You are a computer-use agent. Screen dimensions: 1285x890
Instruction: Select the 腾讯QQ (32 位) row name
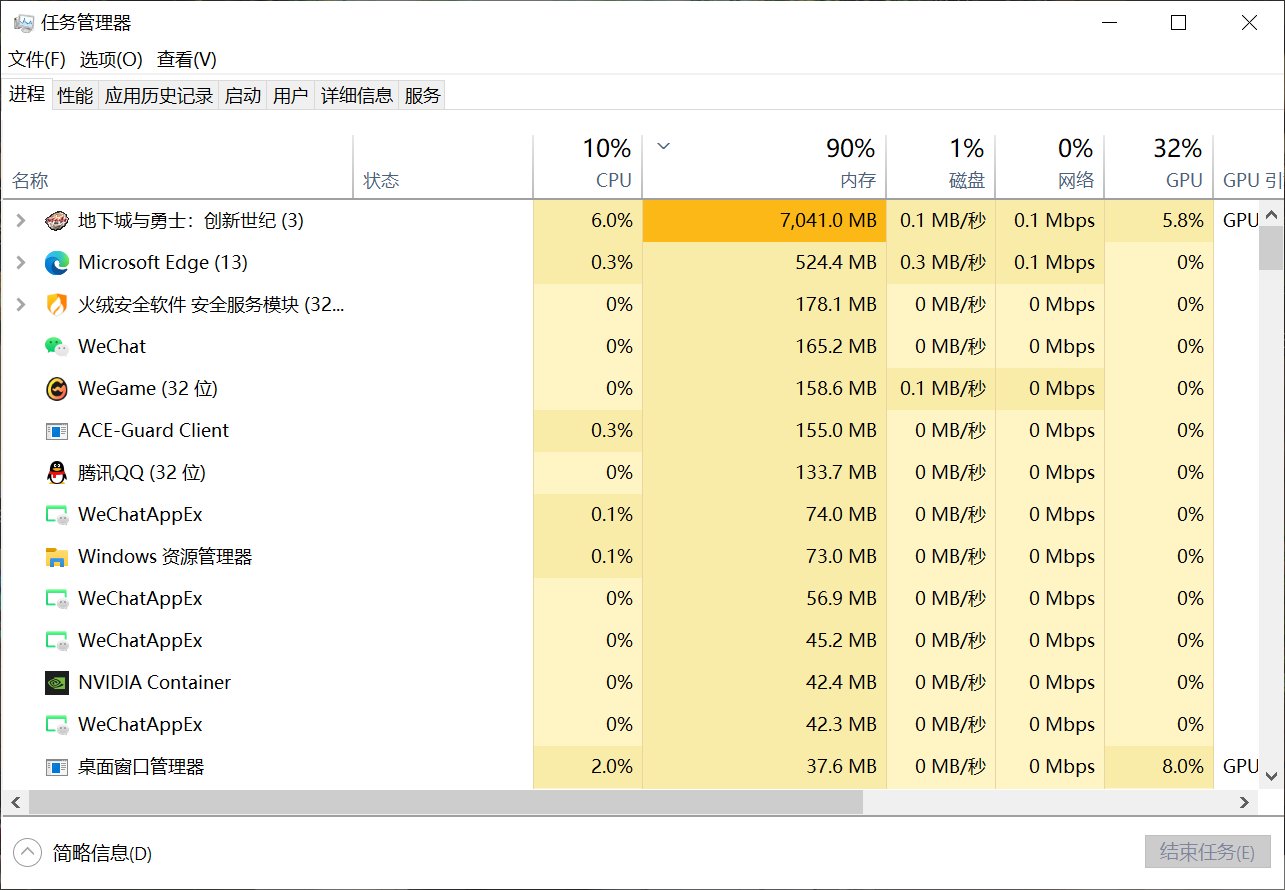[141, 473]
